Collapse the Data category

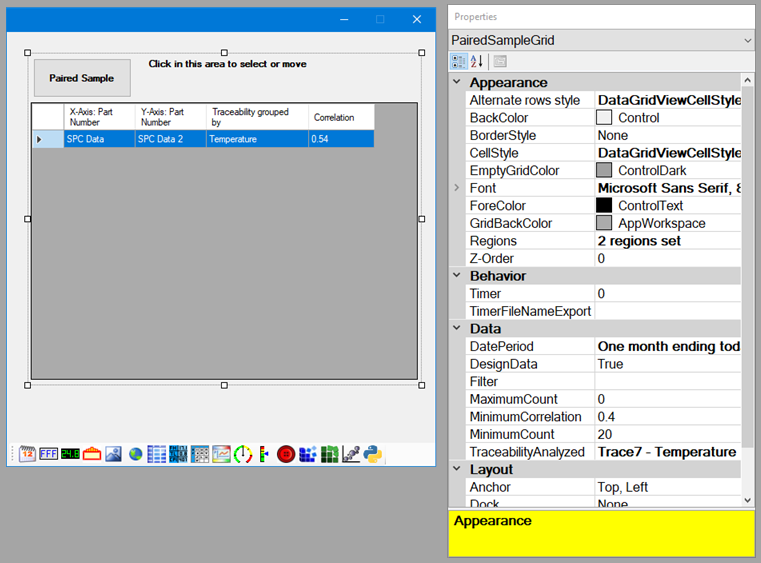[458, 329]
